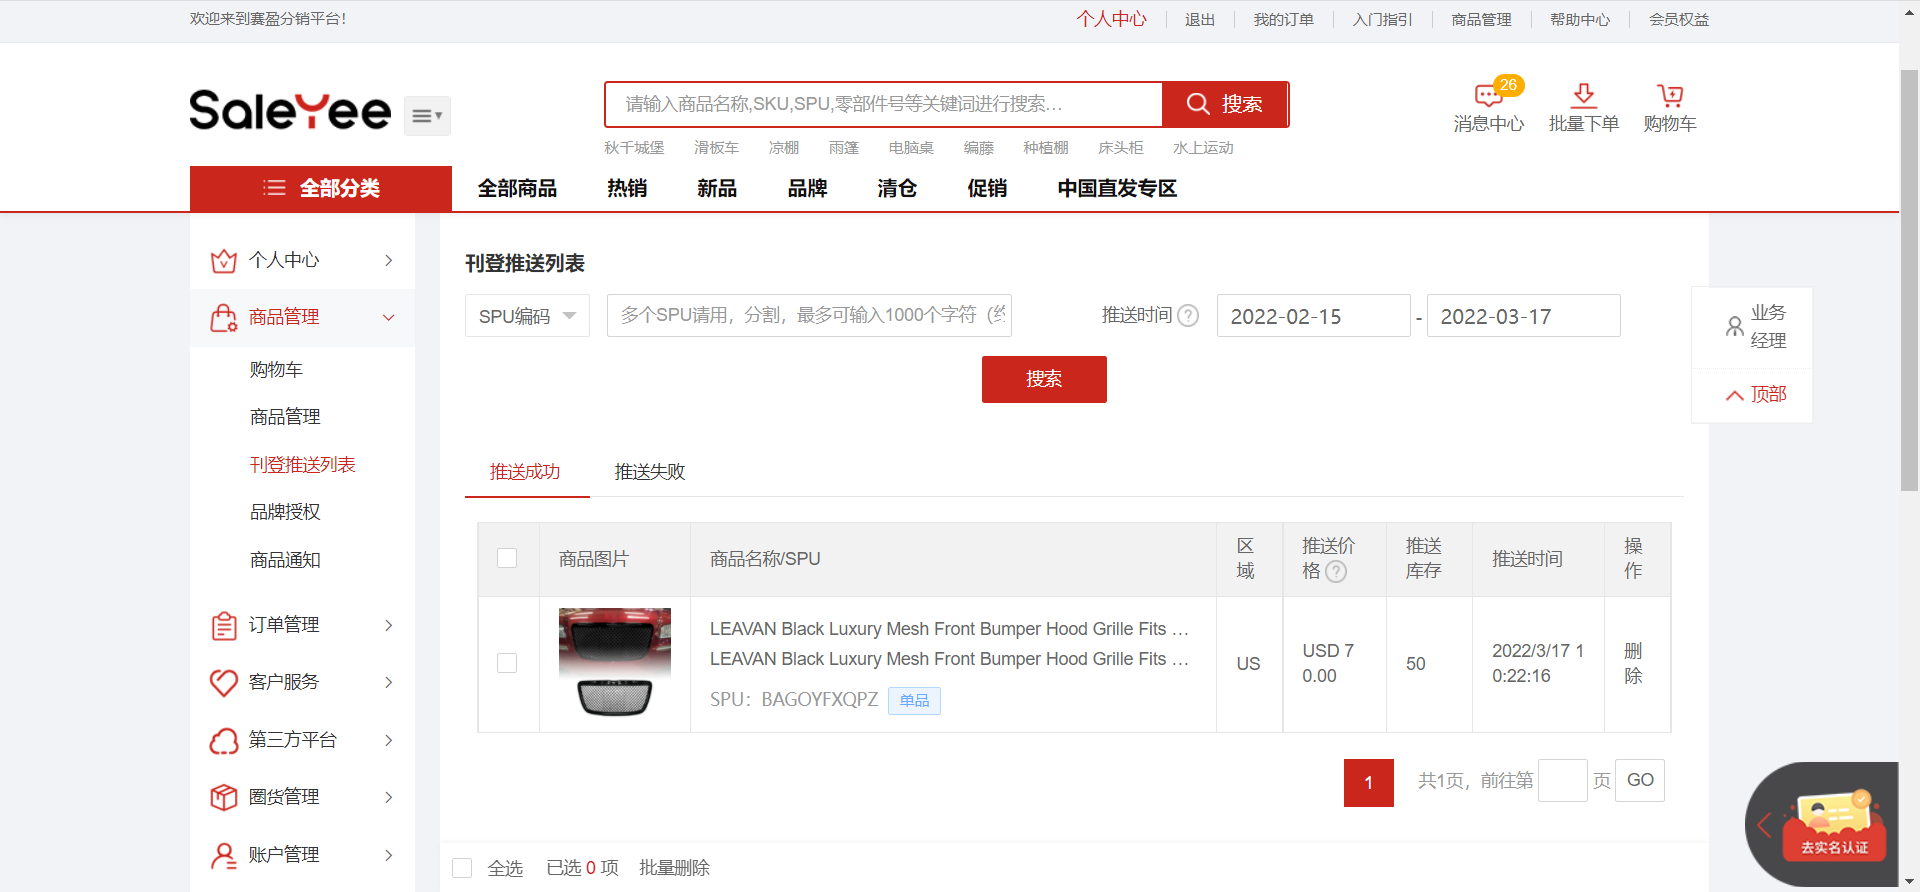Check the LEAVAN grille product row checkbox
1920x892 pixels.
[x=508, y=664]
